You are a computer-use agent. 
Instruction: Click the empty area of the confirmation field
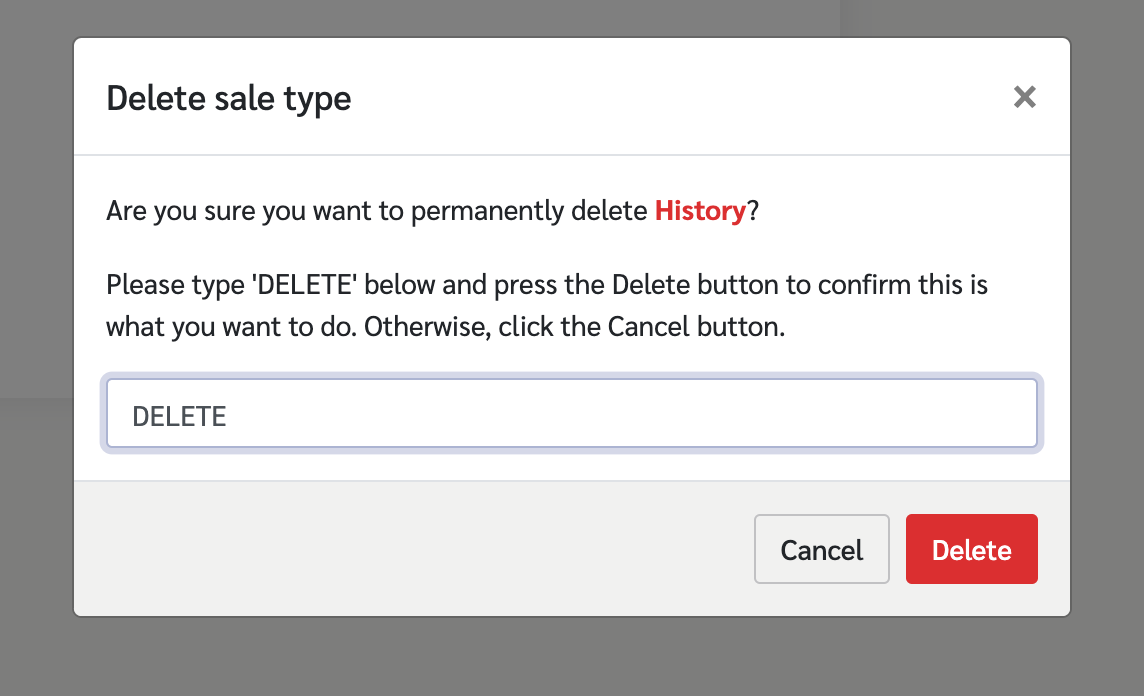click(627, 413)
